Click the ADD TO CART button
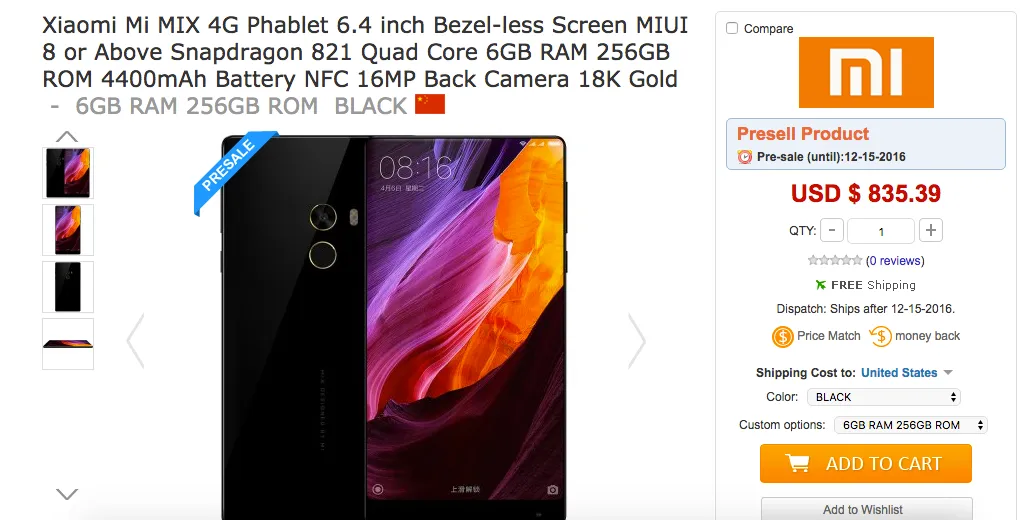This screenshot has height=520, width=1024. [x=865, y=463]
